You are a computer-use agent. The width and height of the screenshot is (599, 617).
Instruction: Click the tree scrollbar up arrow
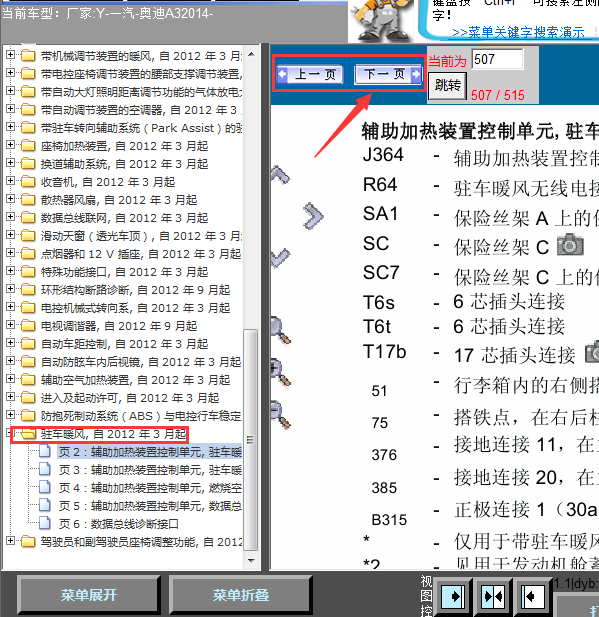click(x=251, y=54)
